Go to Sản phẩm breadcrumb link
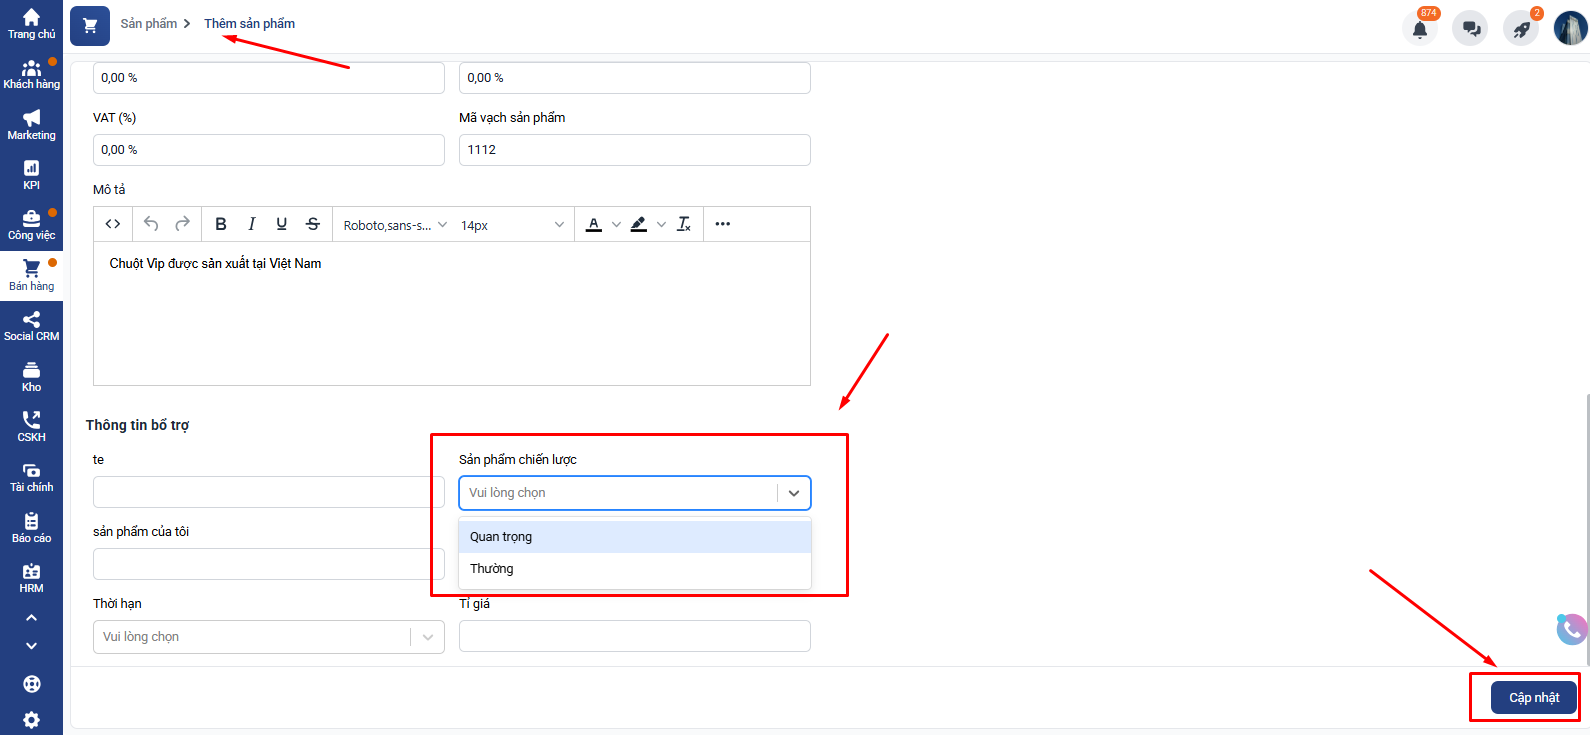This screenshot has width=1590, height=735. click(x=148, y=23)
